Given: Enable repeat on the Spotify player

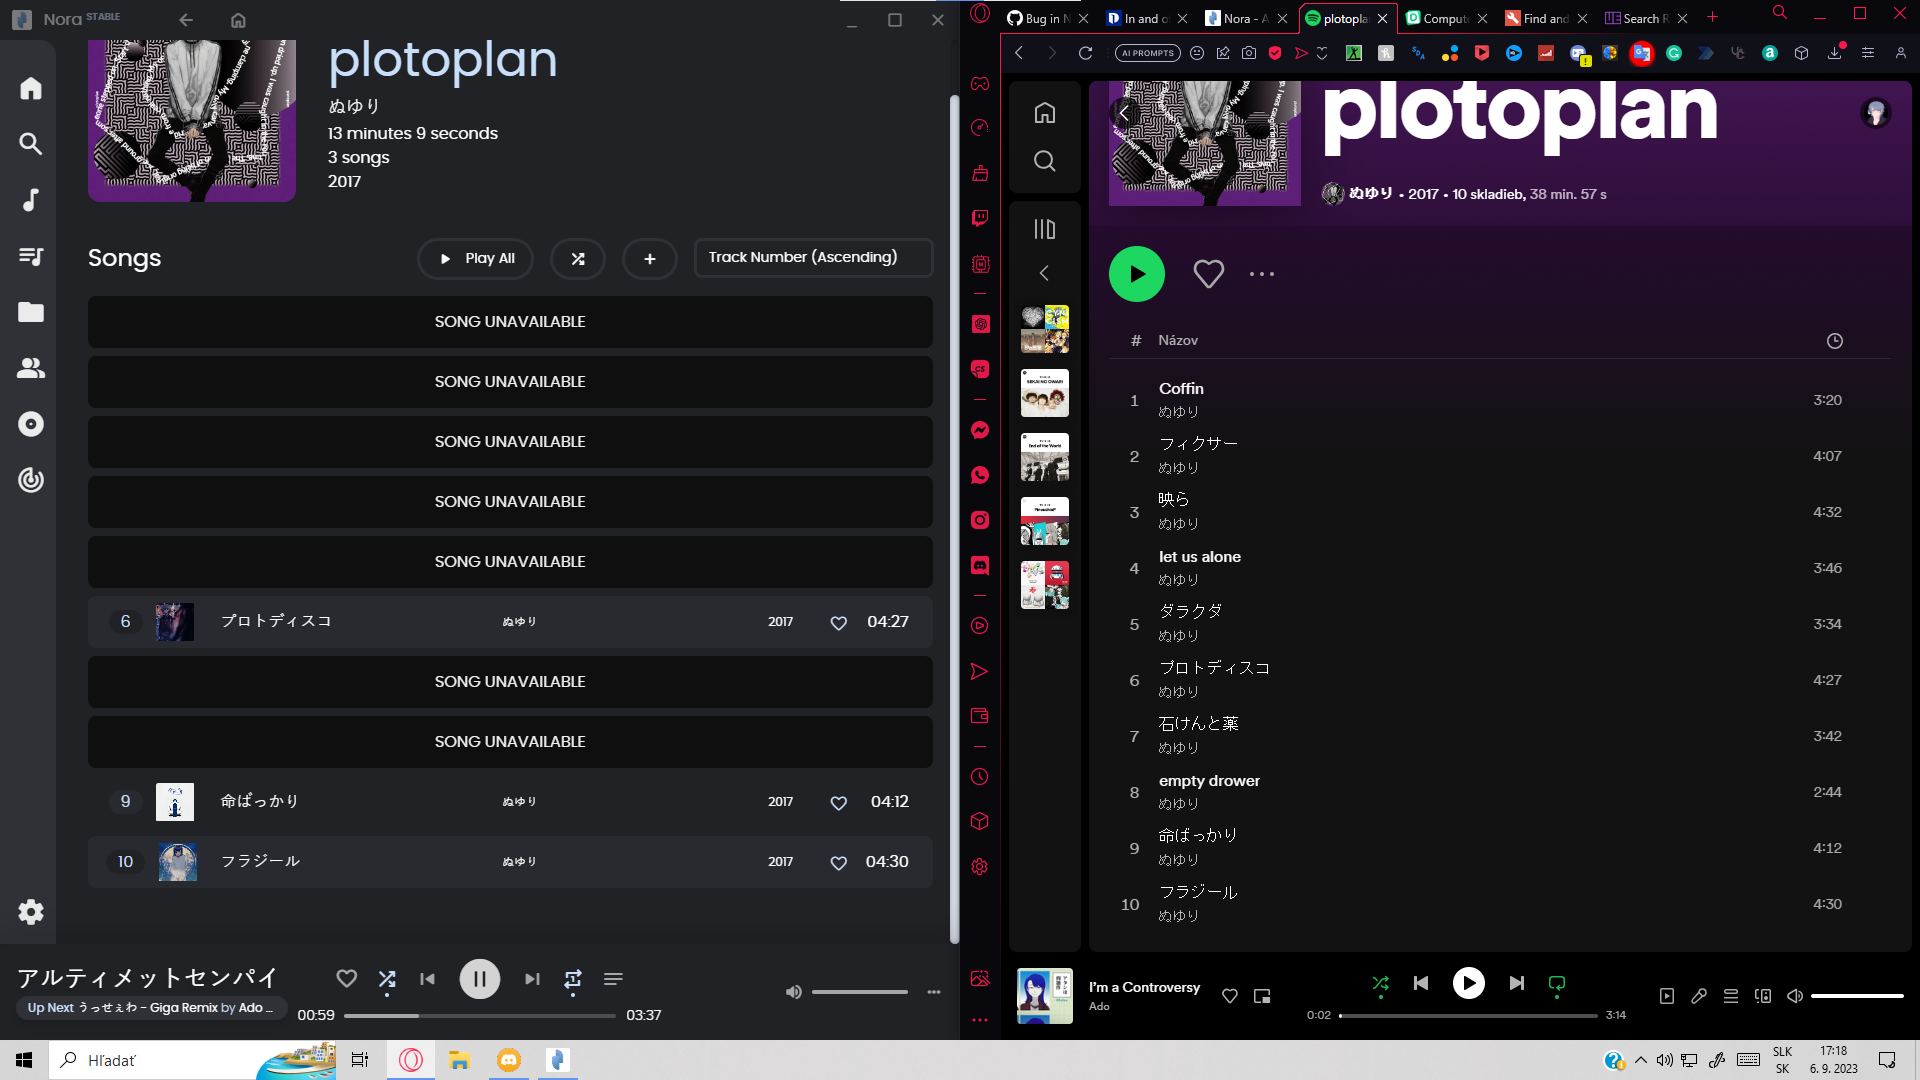Looking at the screenshot, I should point(1556,983).
